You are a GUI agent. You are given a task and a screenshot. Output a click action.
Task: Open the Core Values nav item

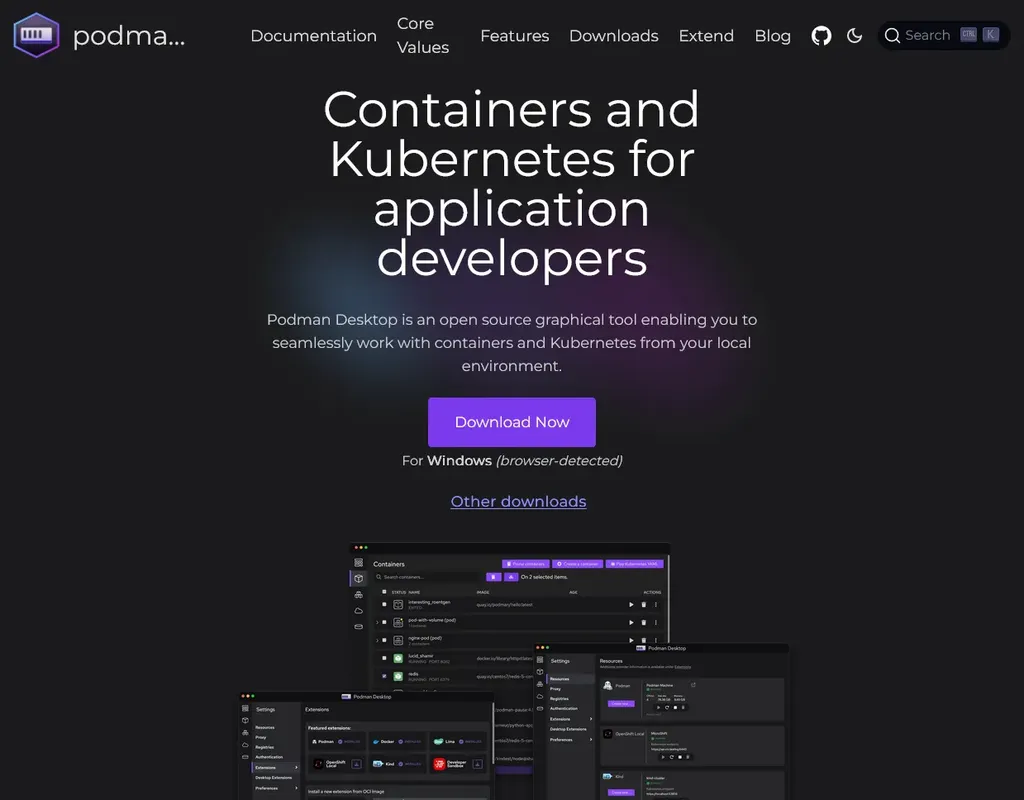click(x=423, y=35)
